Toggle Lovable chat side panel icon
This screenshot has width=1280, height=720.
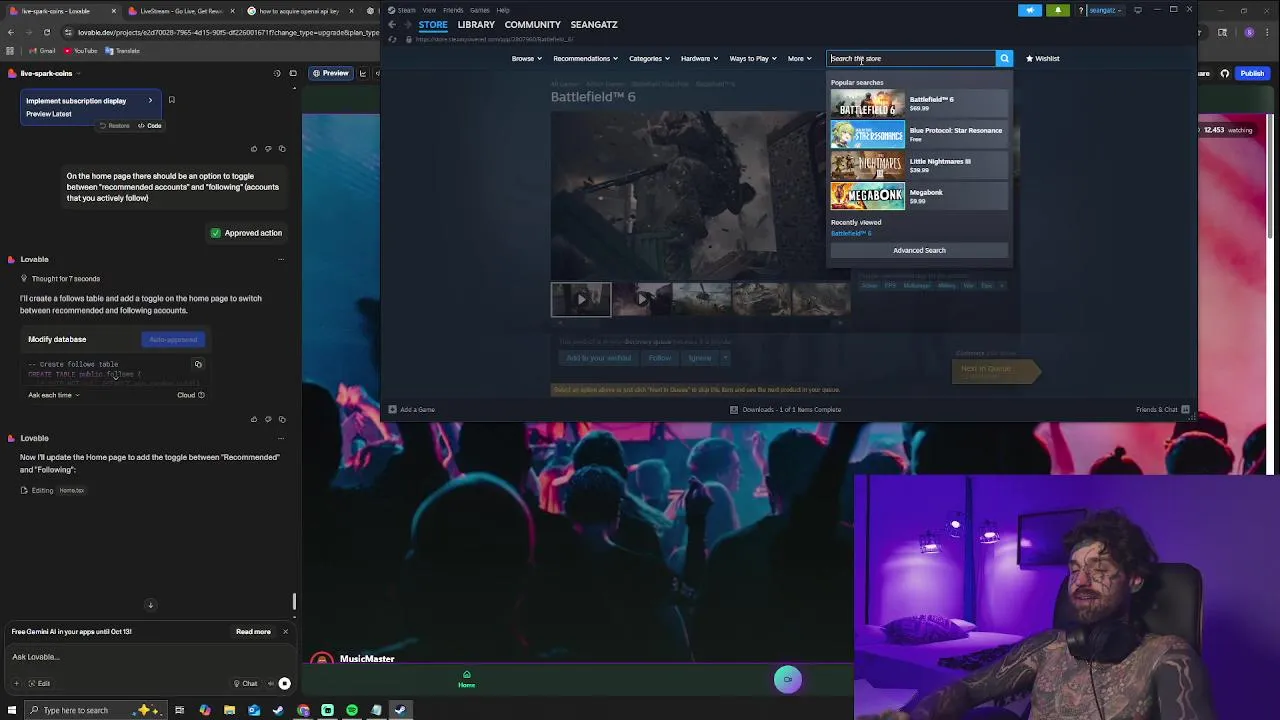tap(293, 73)
